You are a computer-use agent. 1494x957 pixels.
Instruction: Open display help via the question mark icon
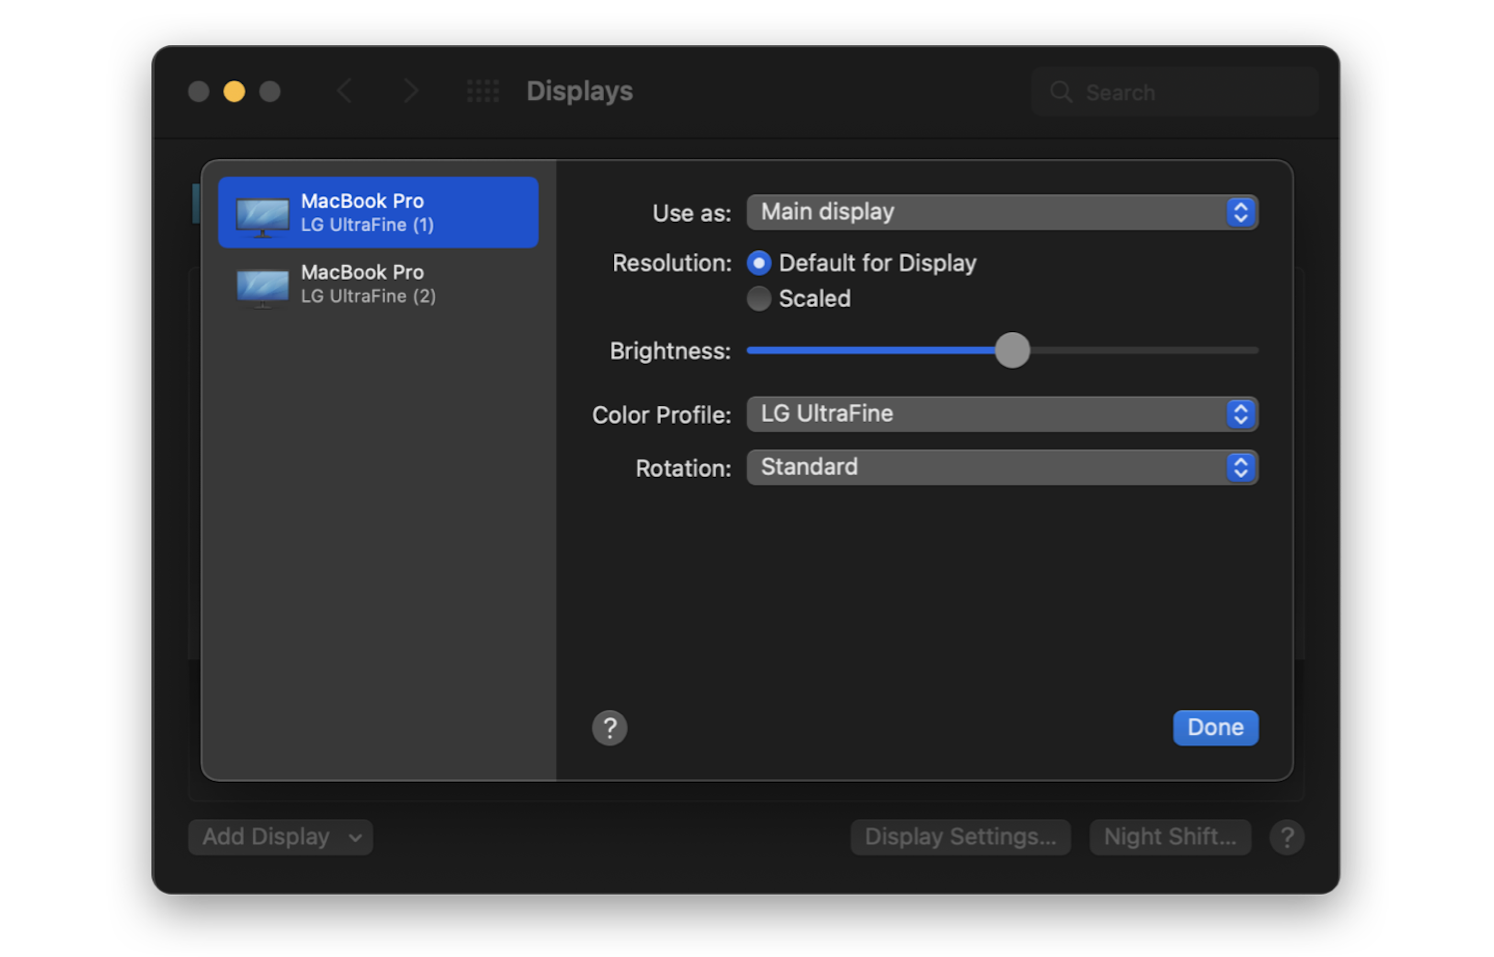pos(609,728)
